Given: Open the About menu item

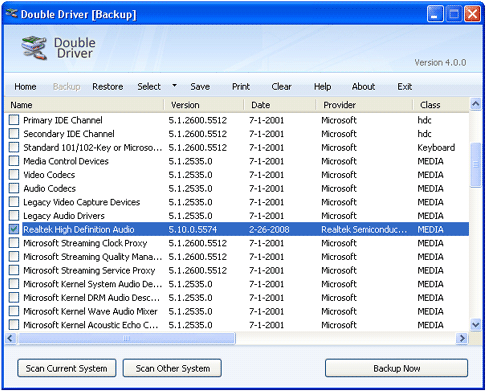Looking at the screenshot, I should pyautogui.click(x=363, y=87).
